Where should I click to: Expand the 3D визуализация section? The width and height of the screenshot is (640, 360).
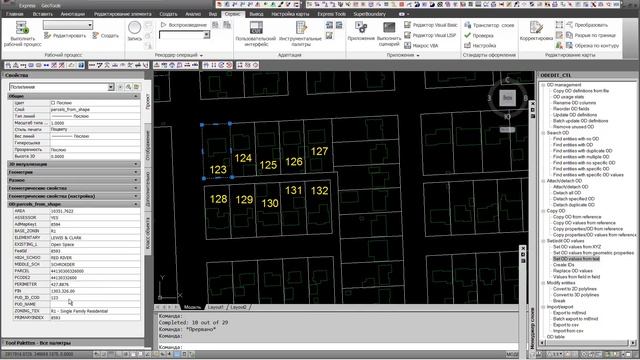click(x=136, y=164)
